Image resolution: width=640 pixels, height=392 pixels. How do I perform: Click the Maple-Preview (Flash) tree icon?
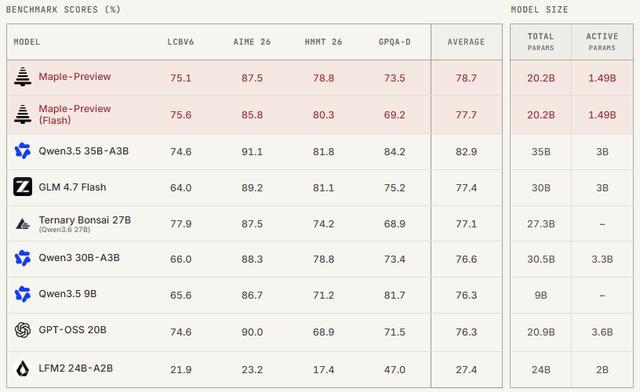[x=22, y=114]
